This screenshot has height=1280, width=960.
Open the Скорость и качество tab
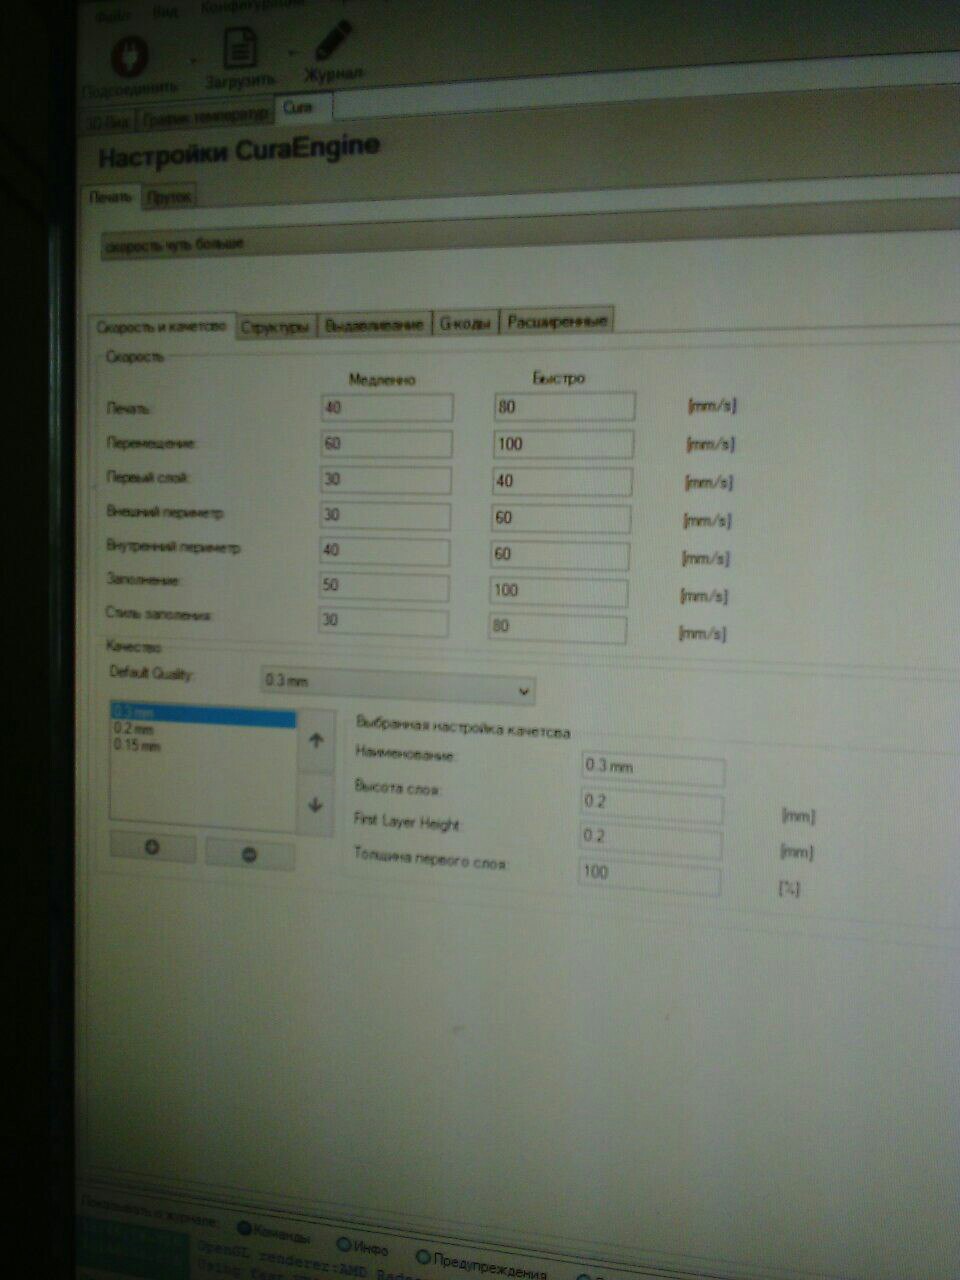tap(162, 326)
